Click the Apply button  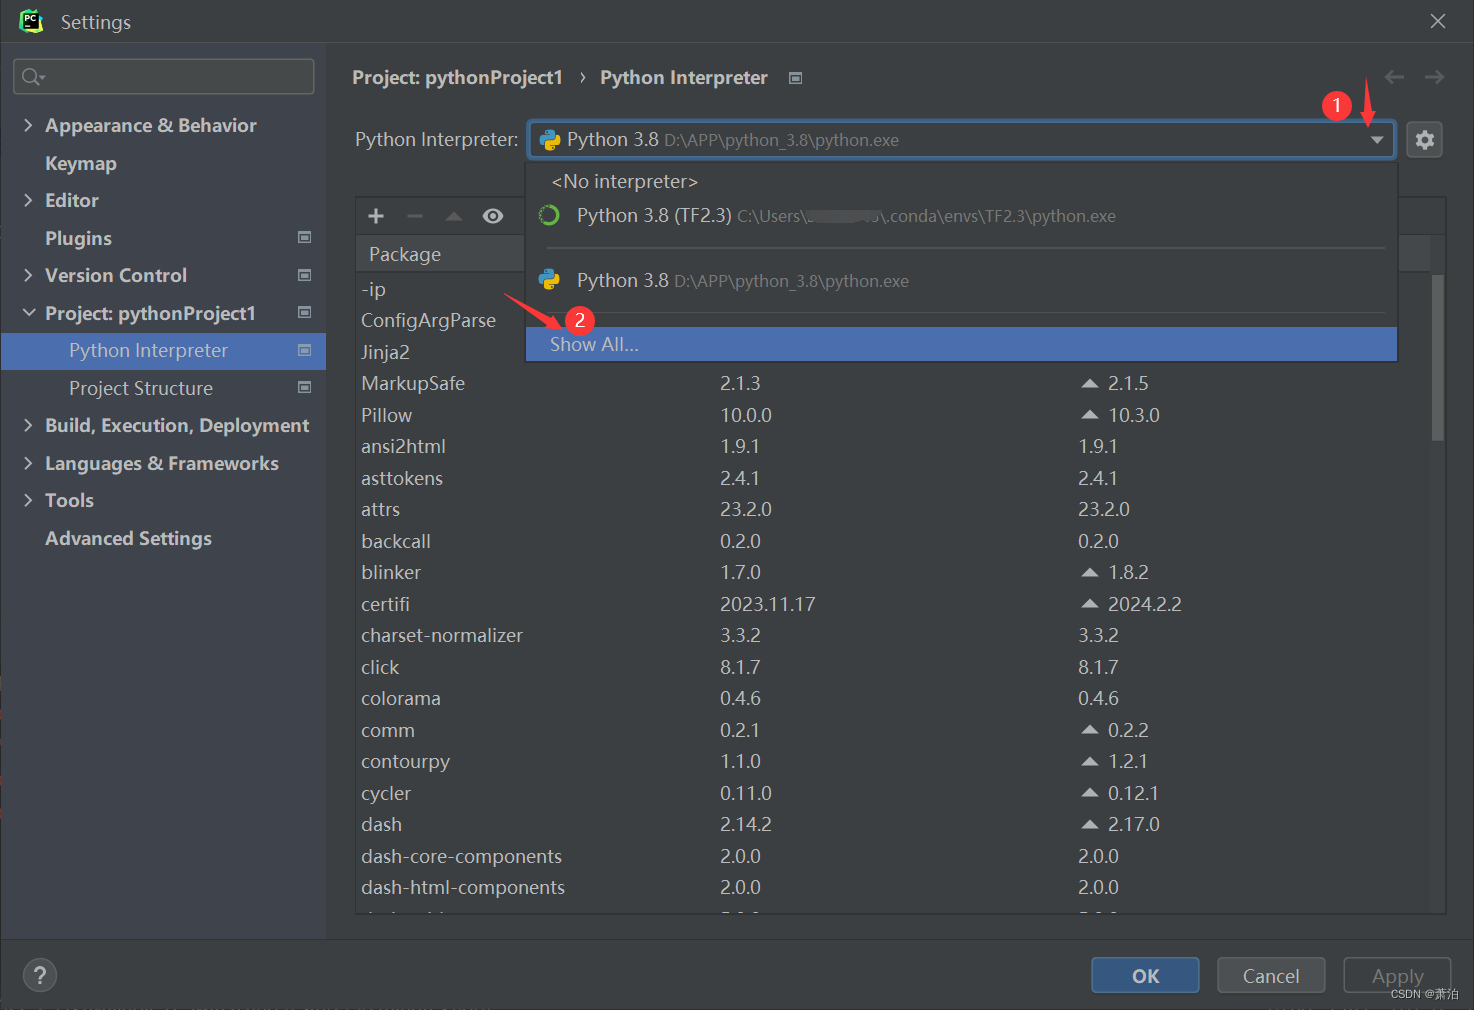[x=1397, y=975]
